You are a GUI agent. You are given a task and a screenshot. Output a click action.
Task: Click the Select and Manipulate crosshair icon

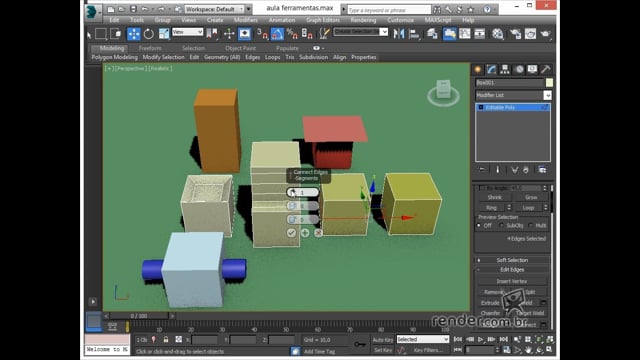point(229,34)
